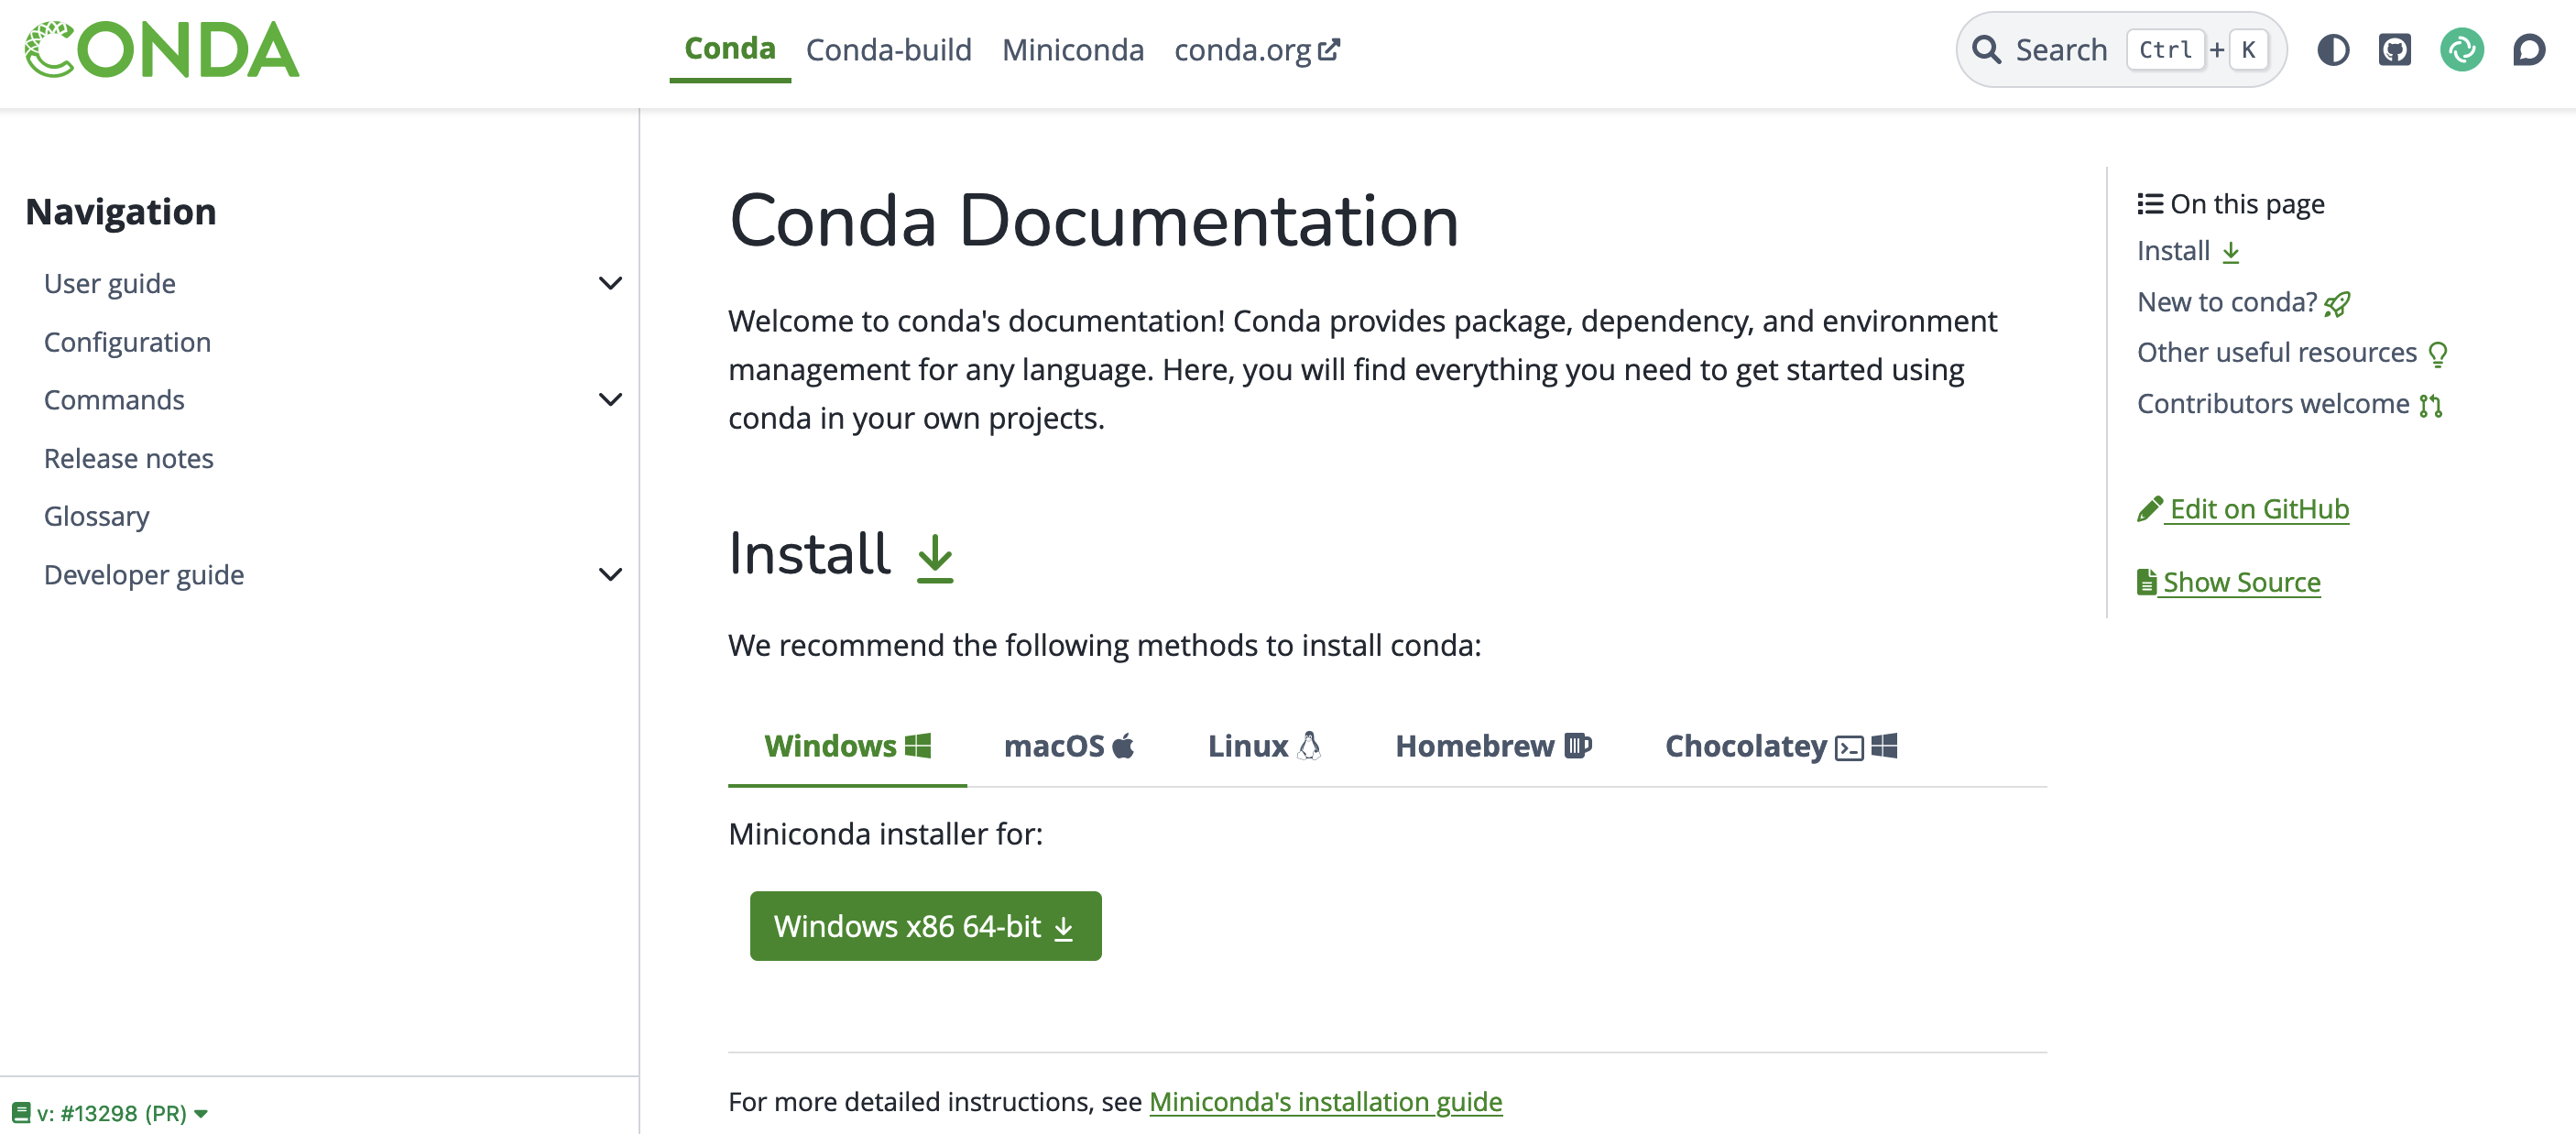The image size is (2576, 1134).
Task: Click the pencil icon next to Edit on GitHub
Action: click(x=2150, y=508)
